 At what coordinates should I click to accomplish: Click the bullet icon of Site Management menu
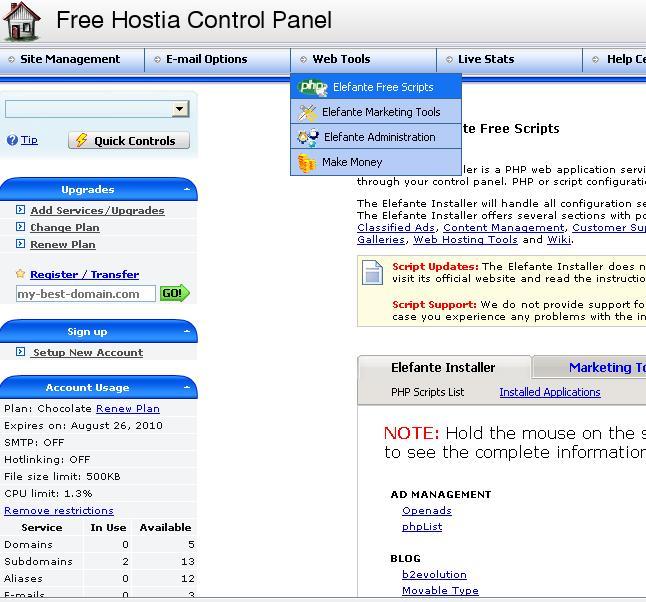click(12, 59)
